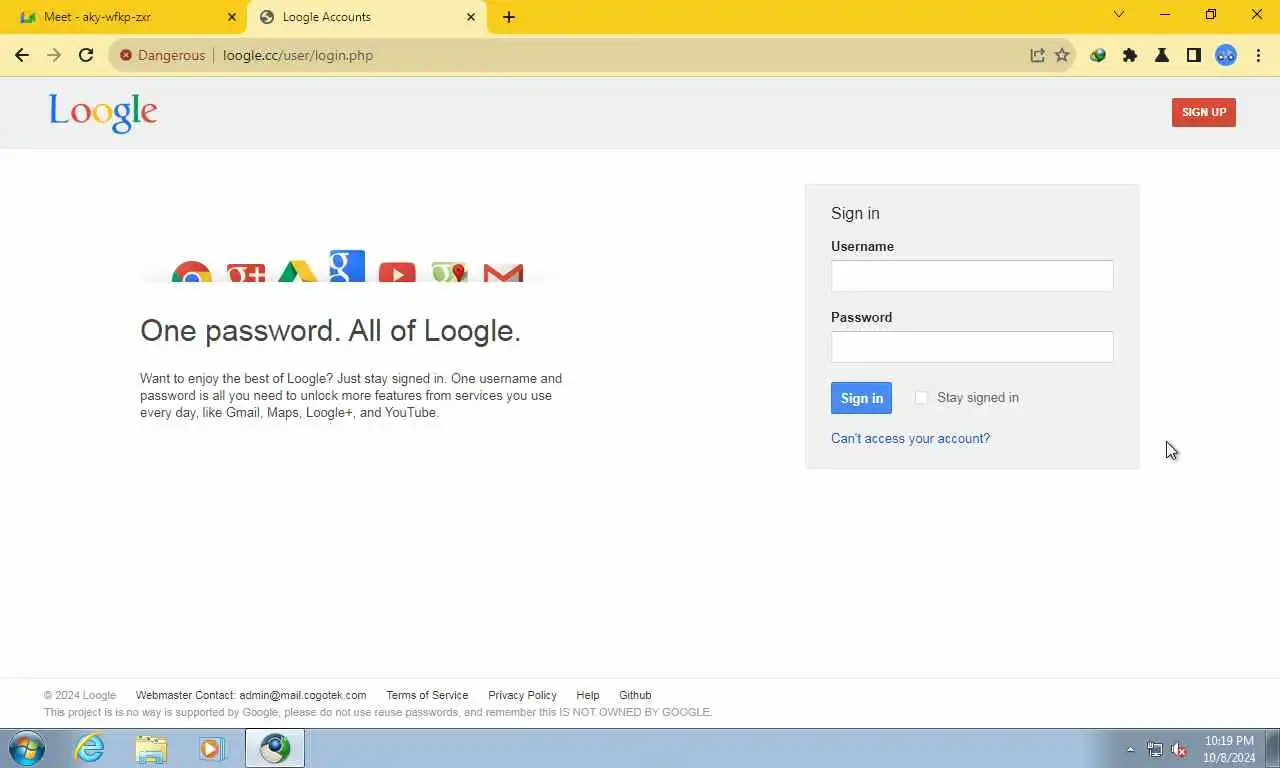Click the admin@mail.cogotek.com webmaster contact
The width and height of the screenshot is (1280, 768).
pyautogui.click(x=303, y=695)
